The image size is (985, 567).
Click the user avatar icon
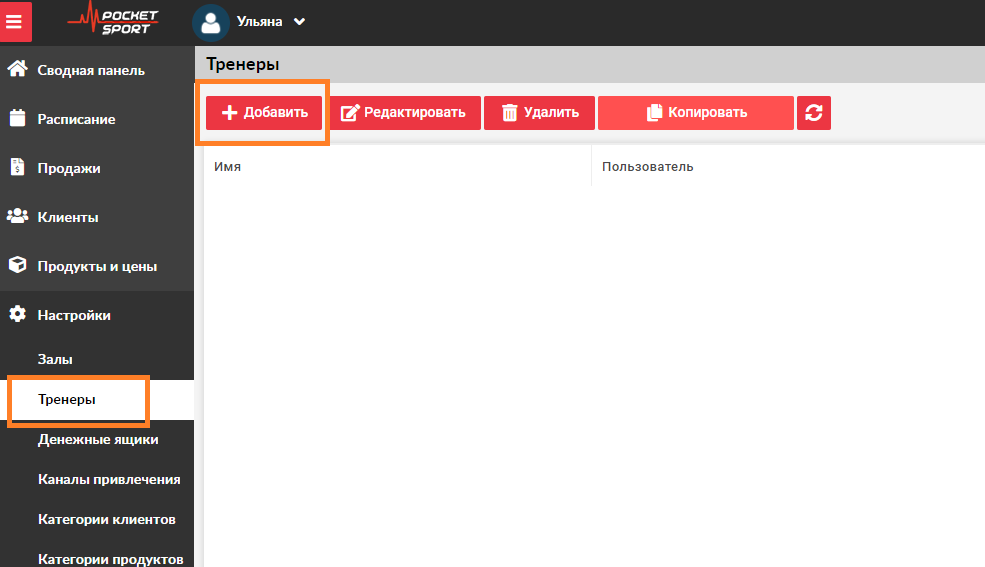210,22
